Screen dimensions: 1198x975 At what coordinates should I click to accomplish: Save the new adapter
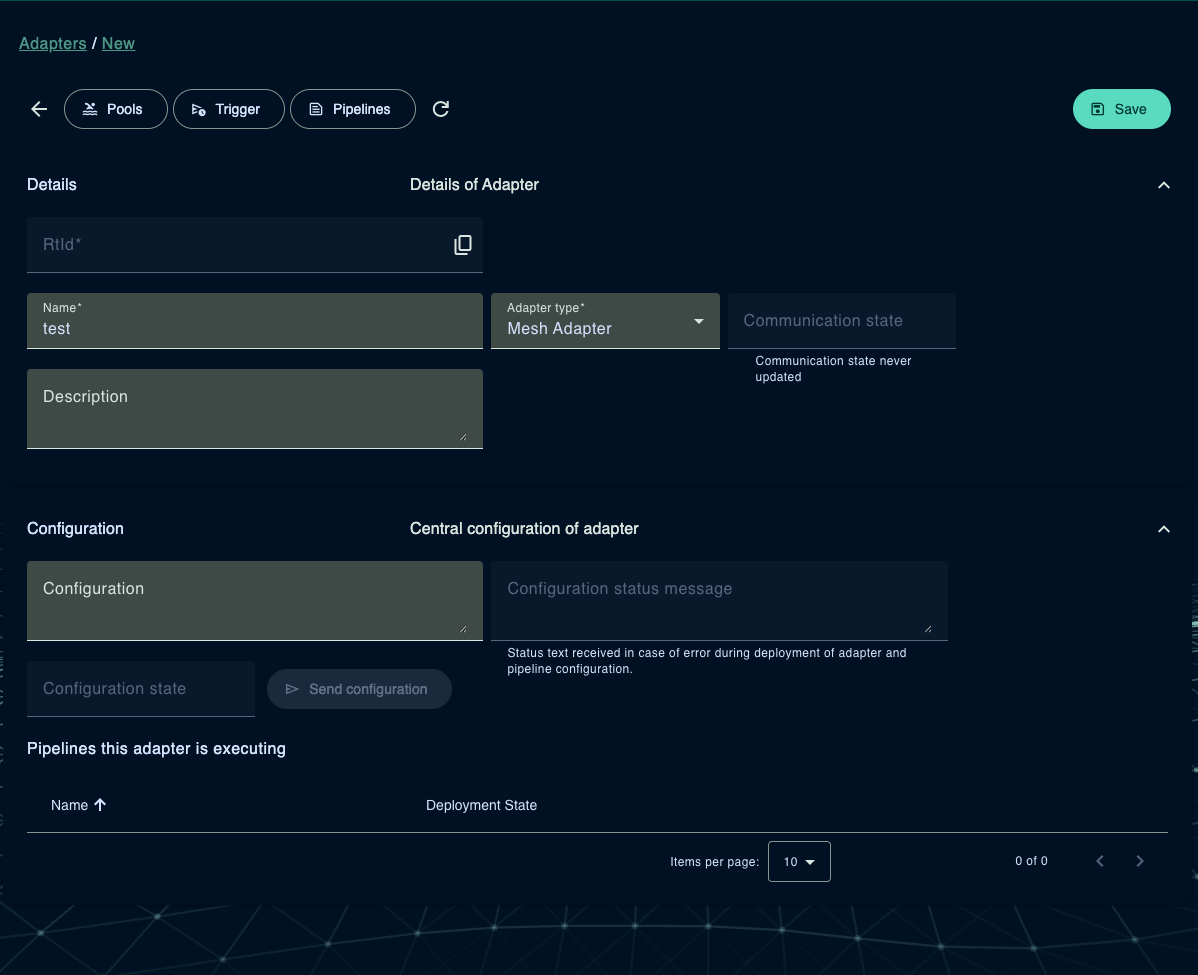(x=1121, y=109)
